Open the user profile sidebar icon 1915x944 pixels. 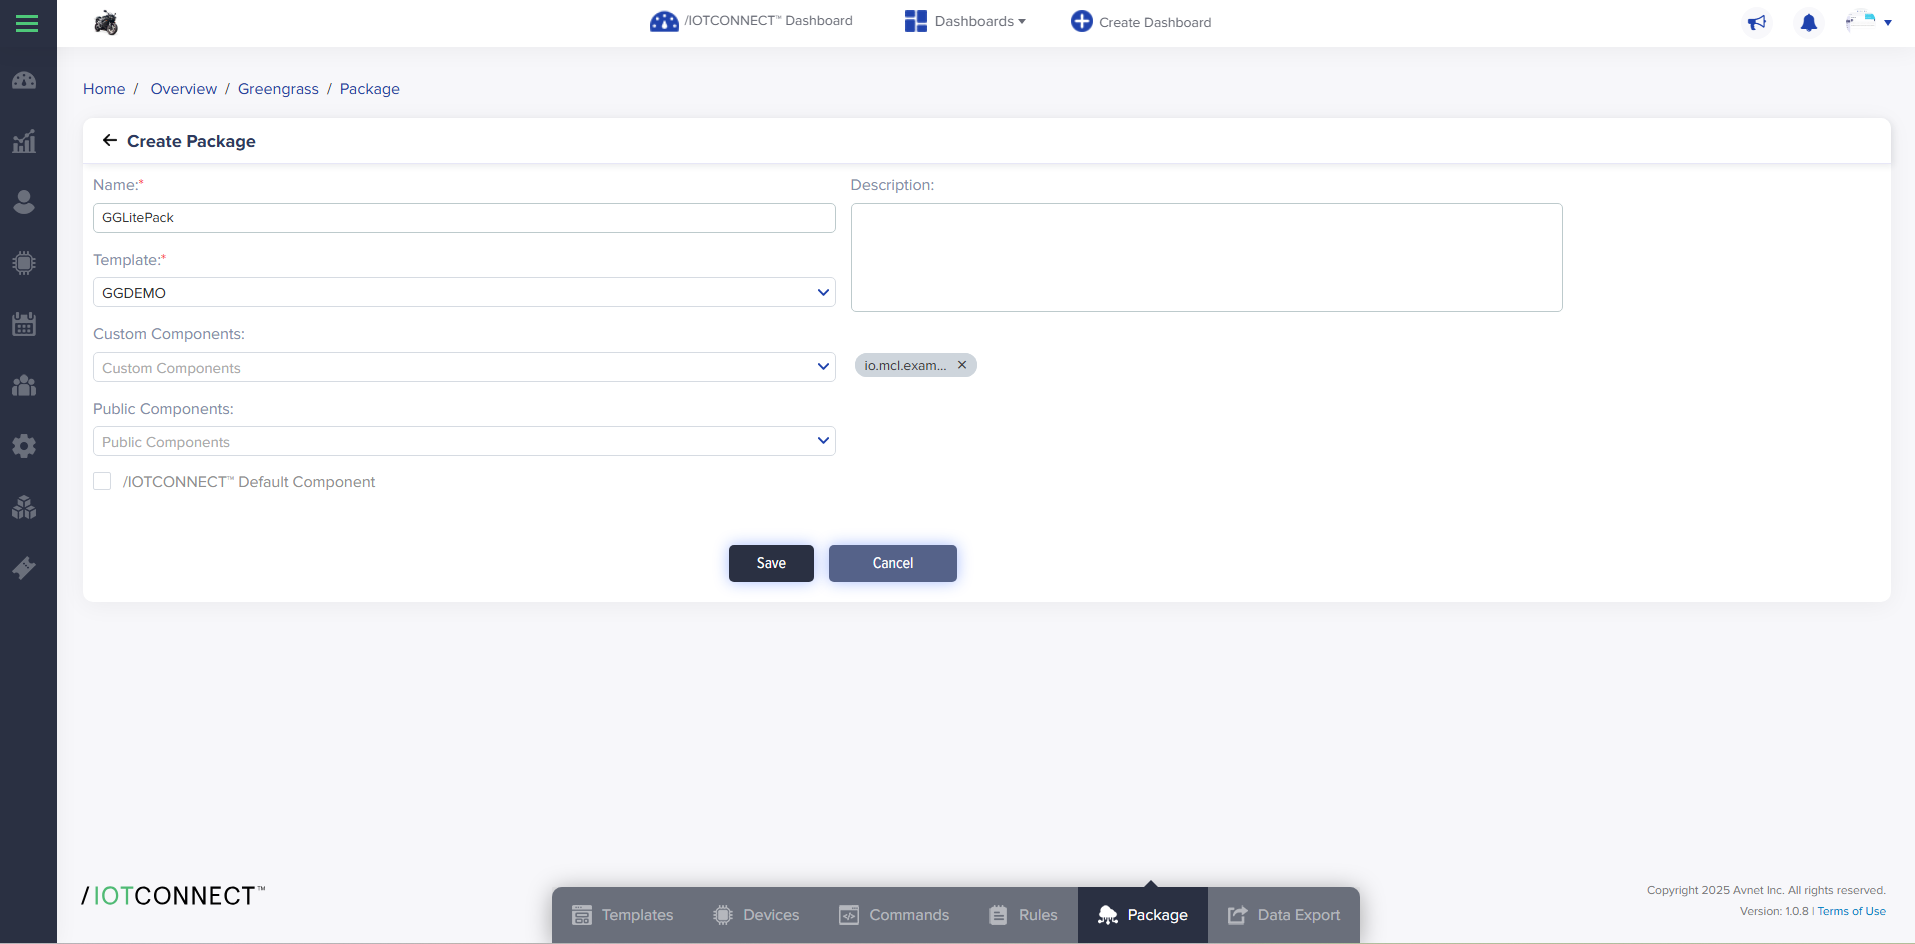[24, 202]
